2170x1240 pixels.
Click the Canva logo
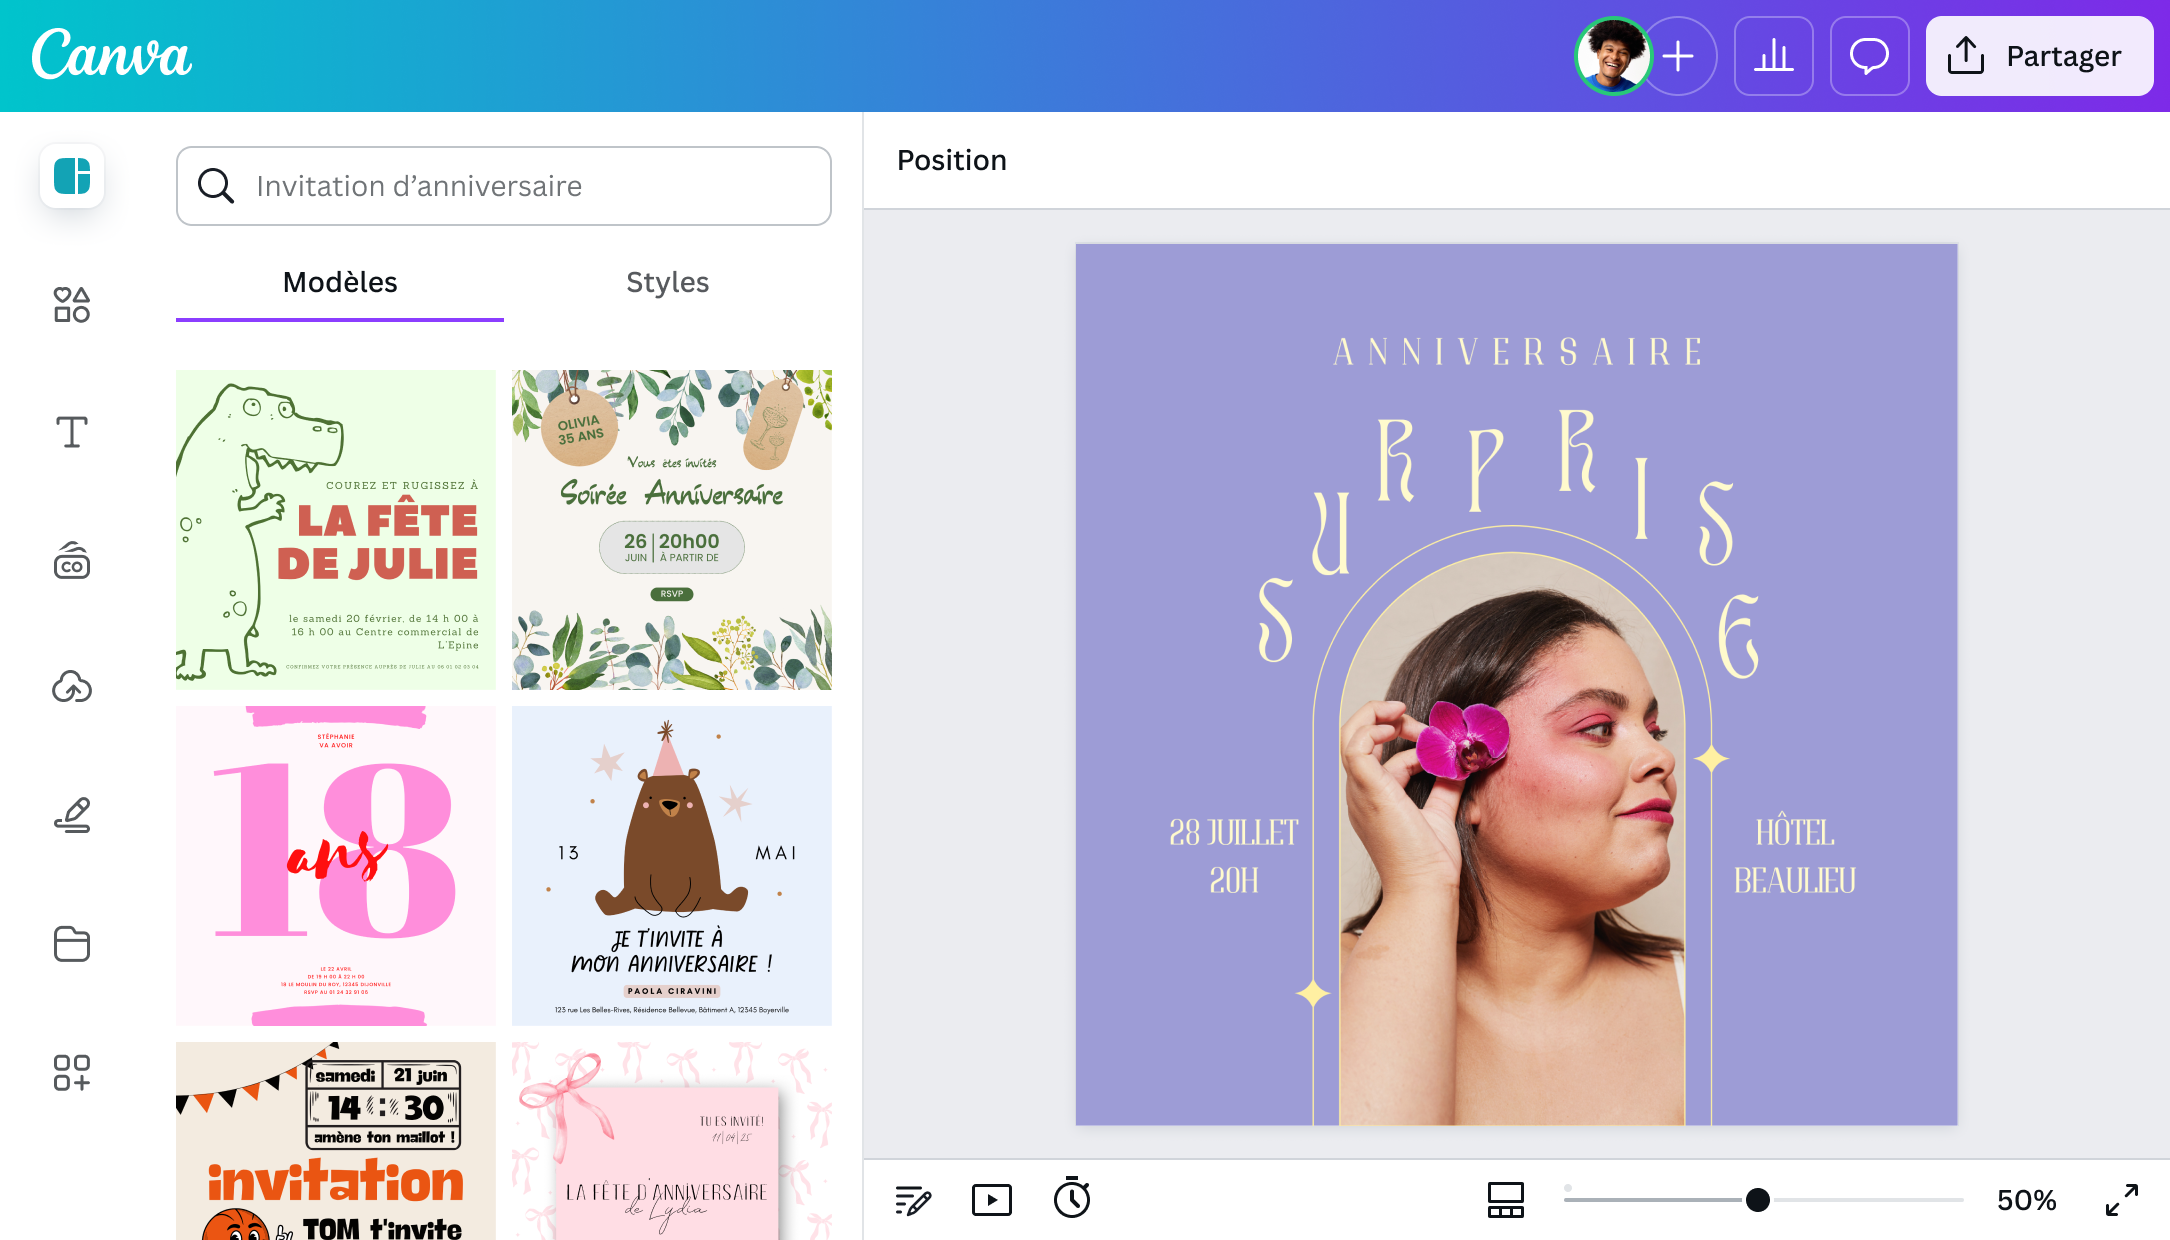tap(111, 55)
